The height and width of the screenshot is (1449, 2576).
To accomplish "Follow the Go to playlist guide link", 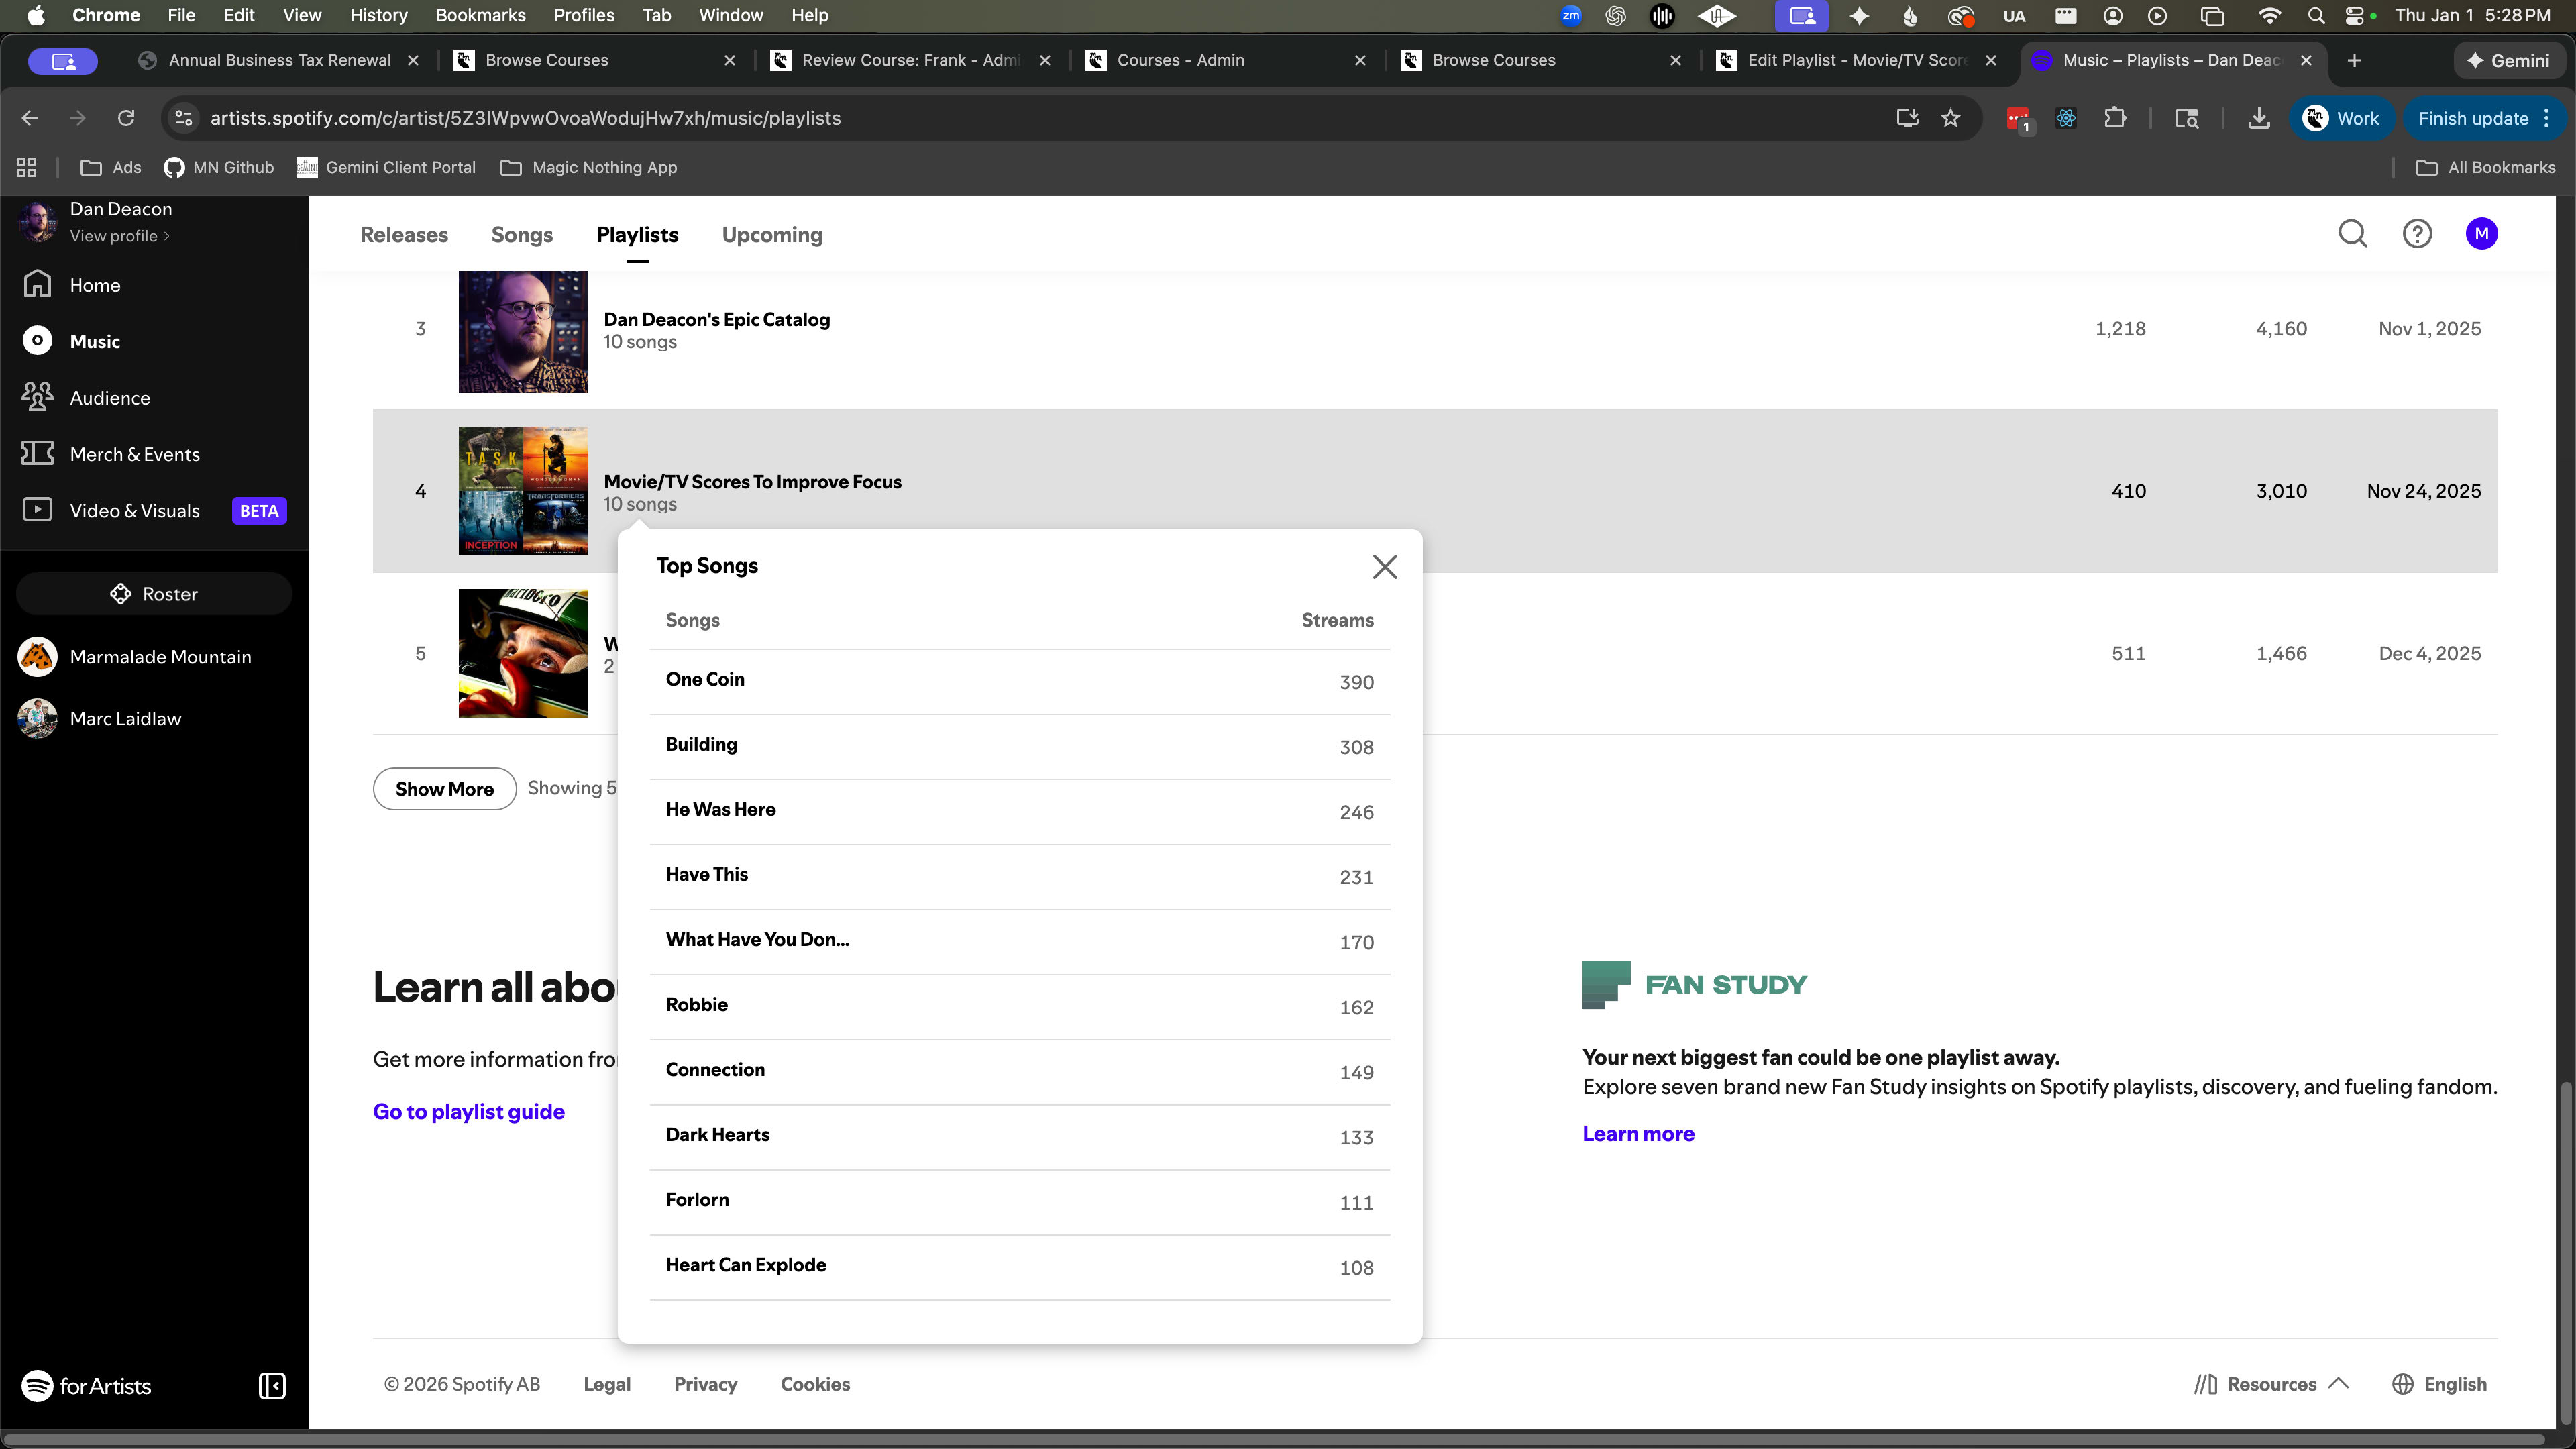I will [468, 1112].
